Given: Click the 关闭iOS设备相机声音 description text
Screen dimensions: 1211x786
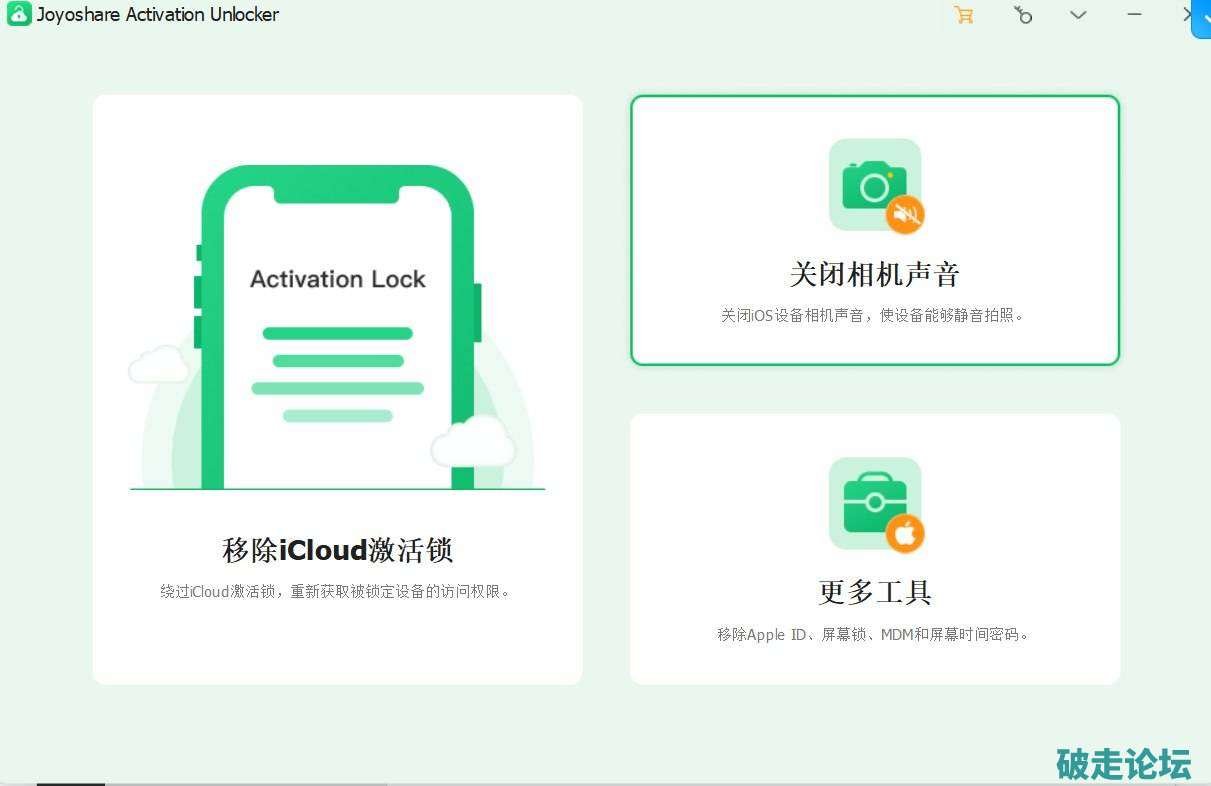Looking at the screenshot, I should point(874,315).
